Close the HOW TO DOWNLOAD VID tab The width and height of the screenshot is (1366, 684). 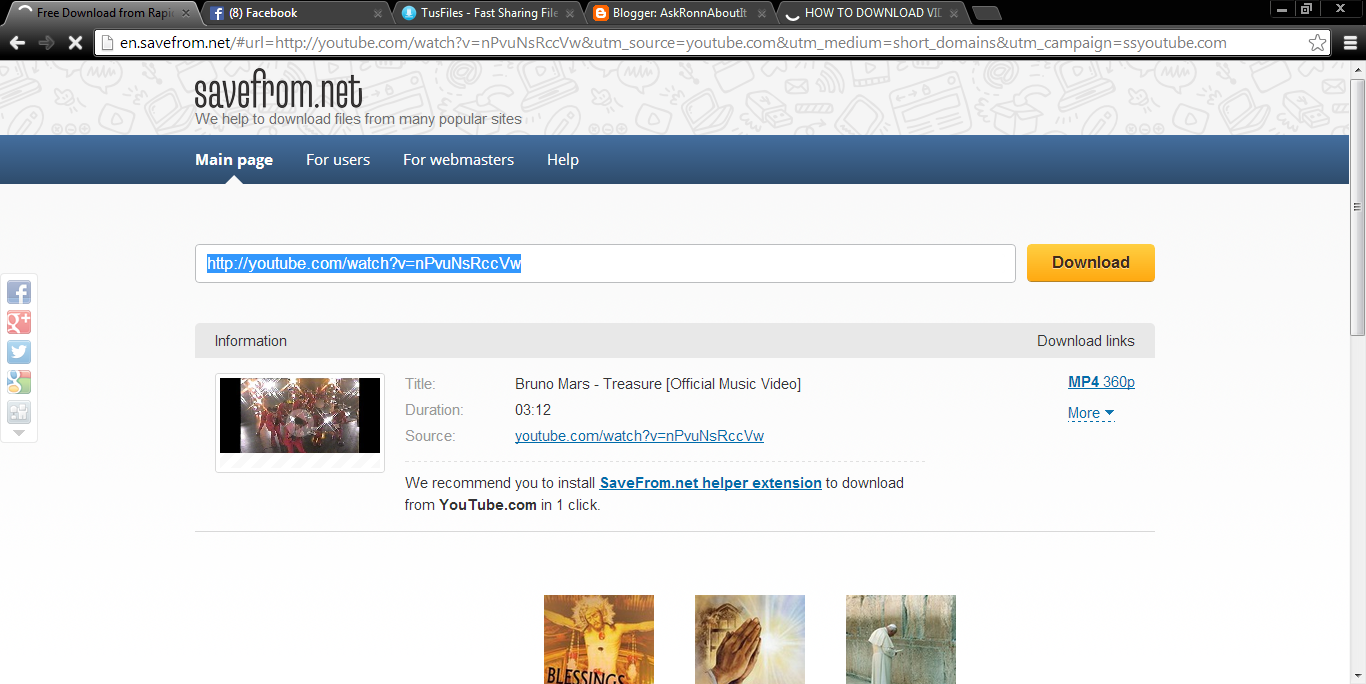(x=954, y=14)
